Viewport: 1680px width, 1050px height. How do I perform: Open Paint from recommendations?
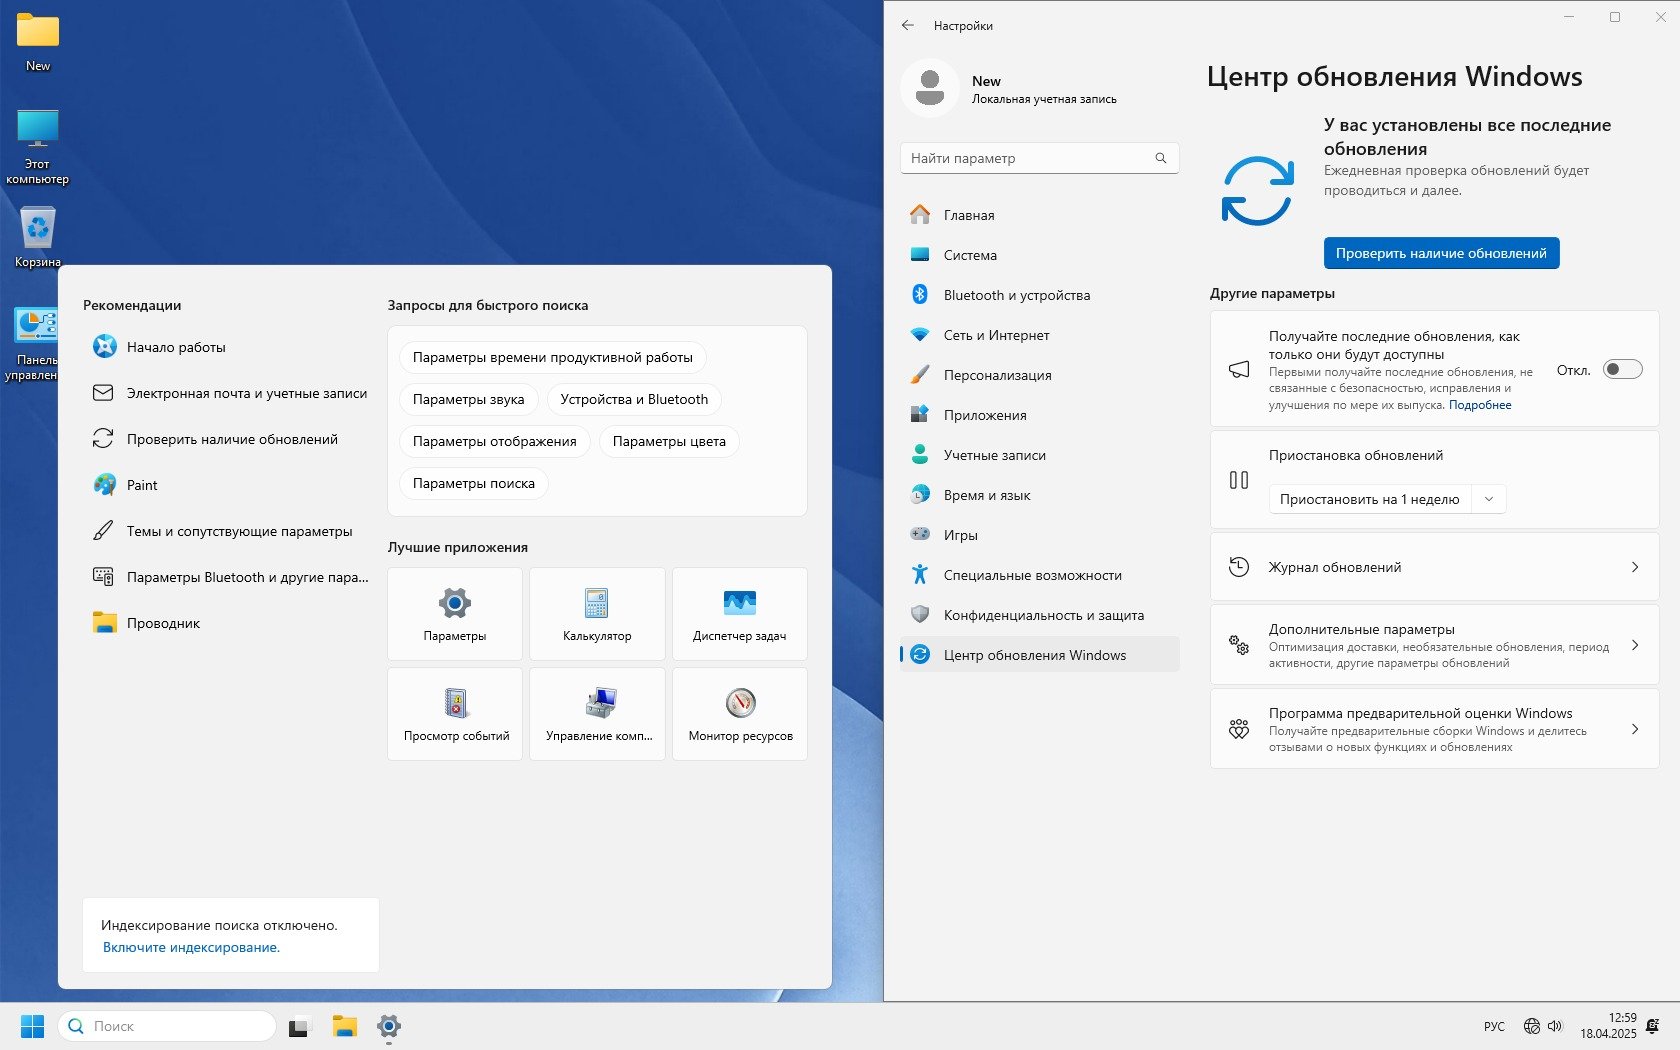tap(142, 485)
